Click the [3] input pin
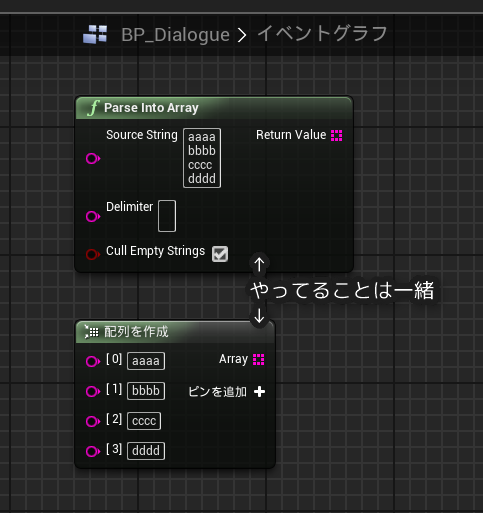 pos(93,451)
